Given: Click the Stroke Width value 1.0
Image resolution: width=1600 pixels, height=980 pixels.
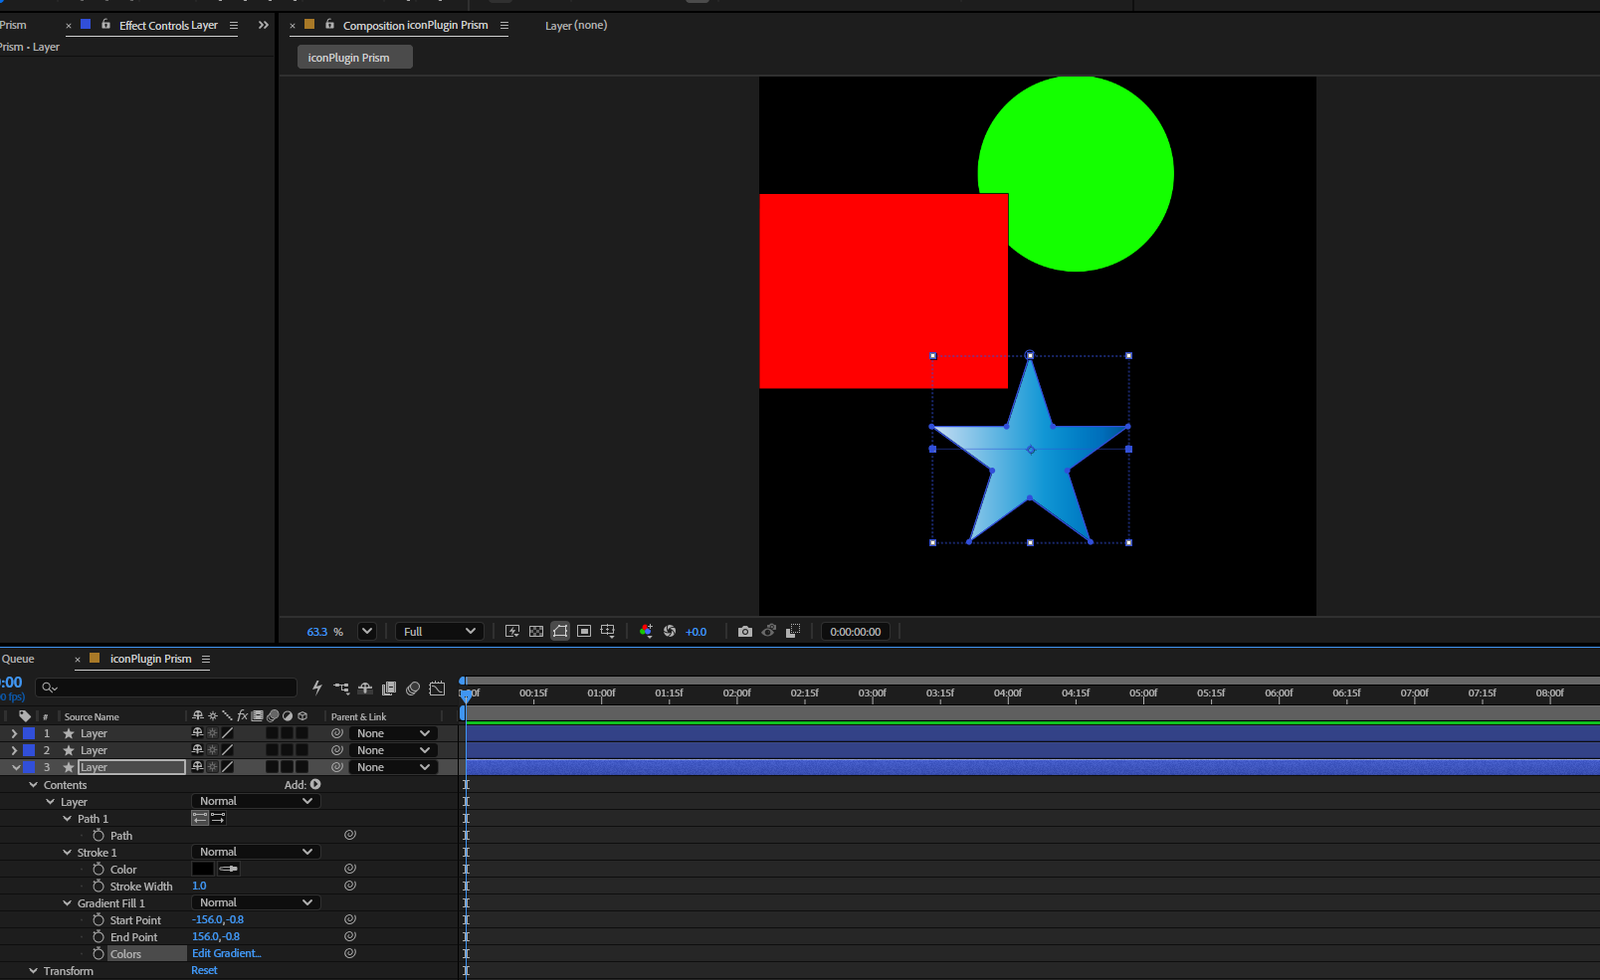Looking at the screenshot, I should (199, 886).
